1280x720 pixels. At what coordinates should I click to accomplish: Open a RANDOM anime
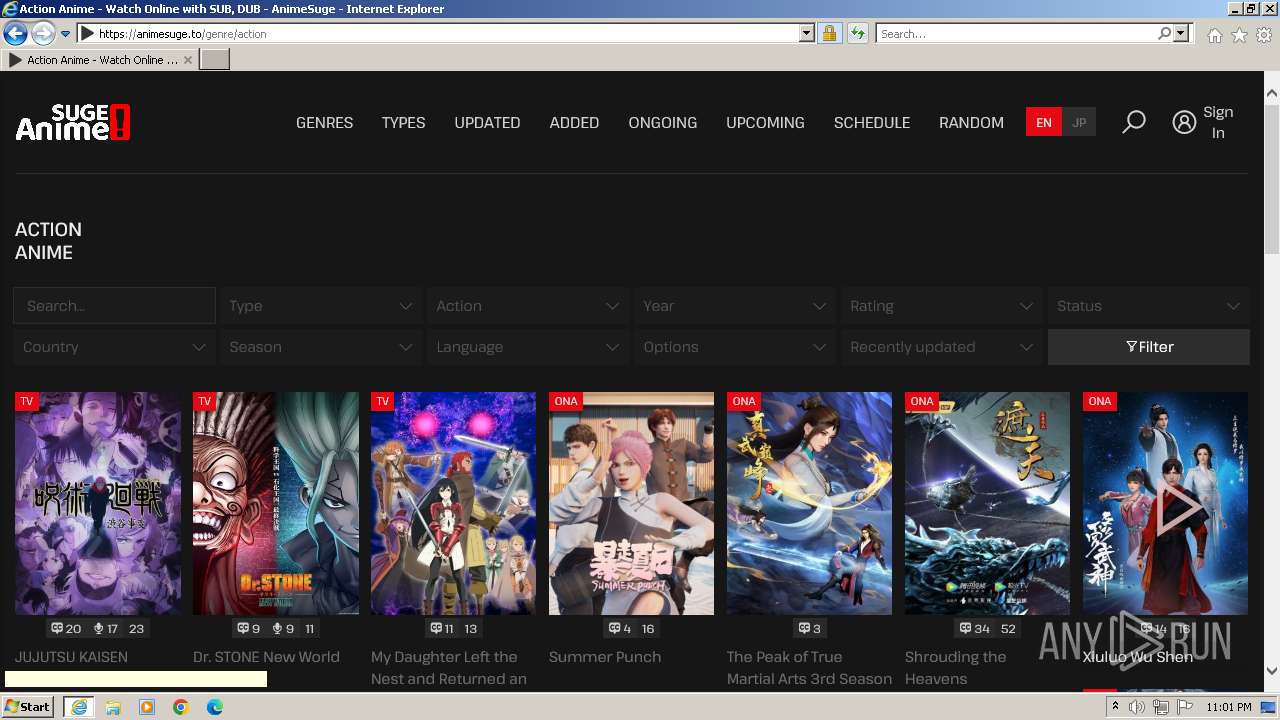pyautogui.click(x=971, y=123)
